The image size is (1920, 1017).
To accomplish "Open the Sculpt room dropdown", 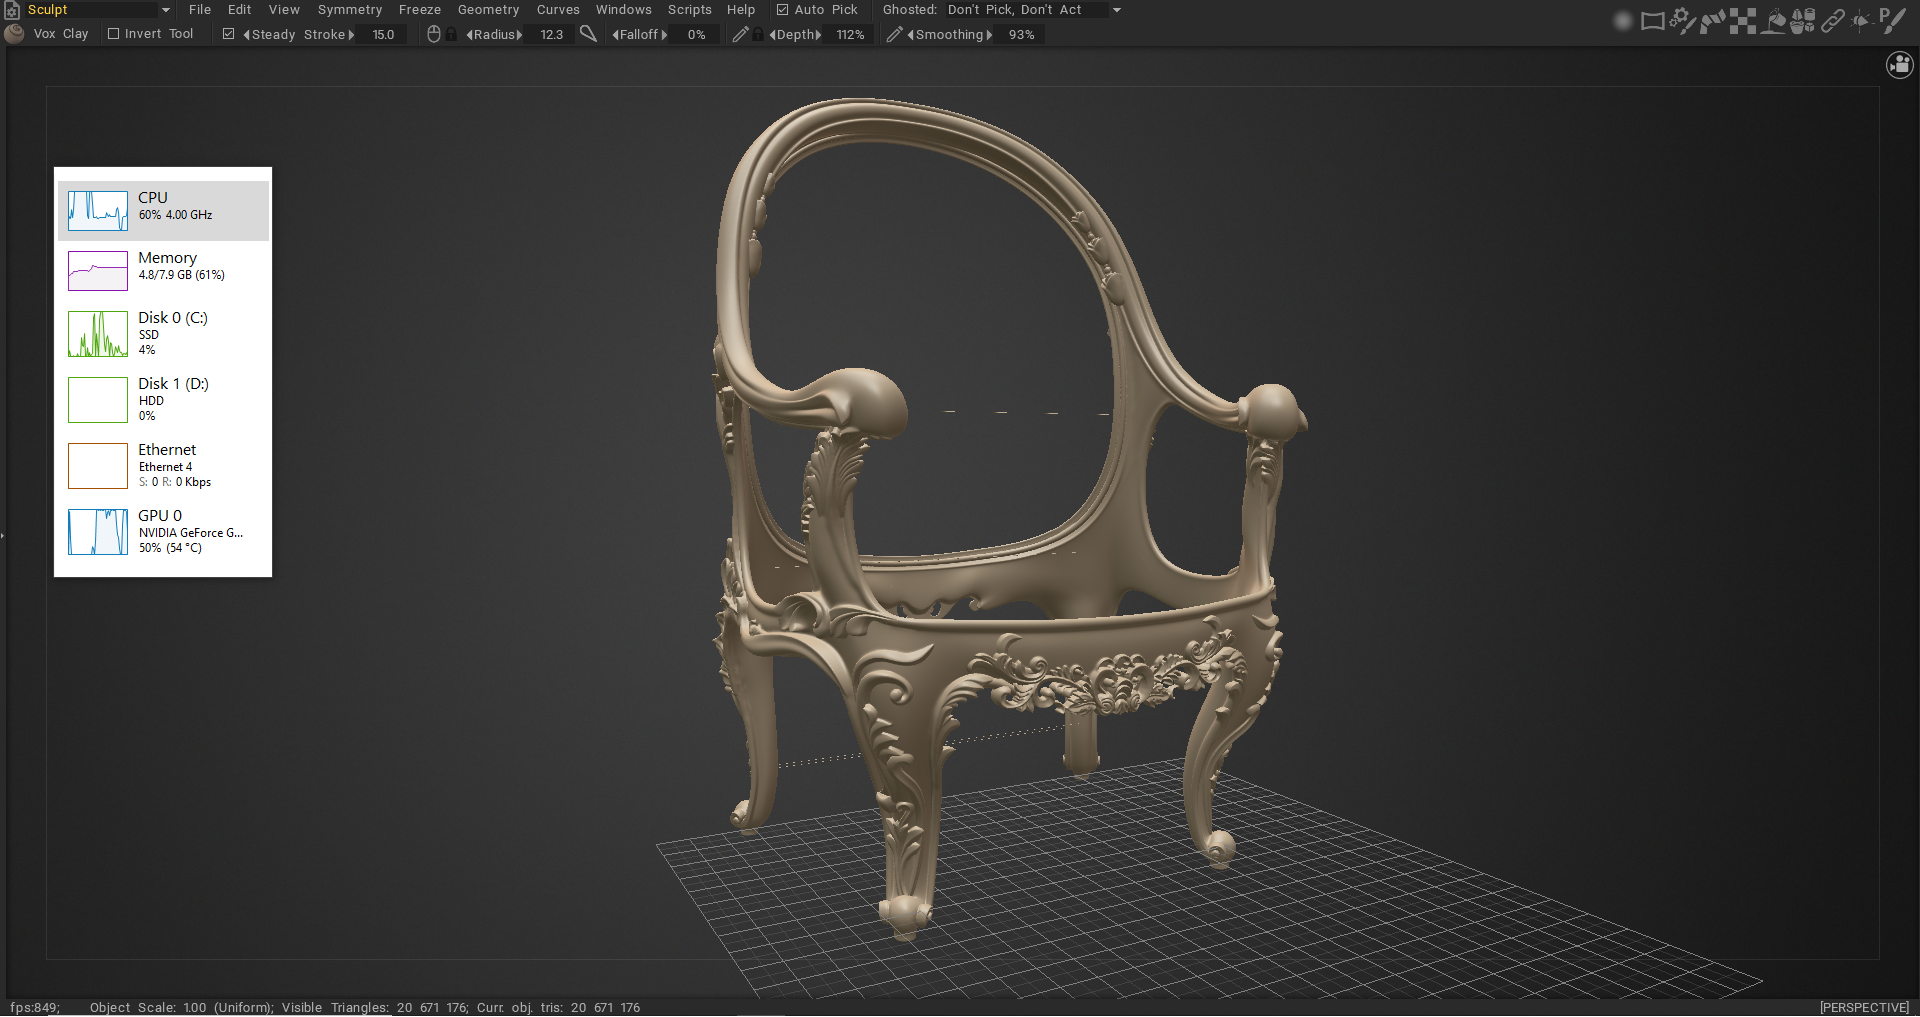I will click(x=98, y=10).
